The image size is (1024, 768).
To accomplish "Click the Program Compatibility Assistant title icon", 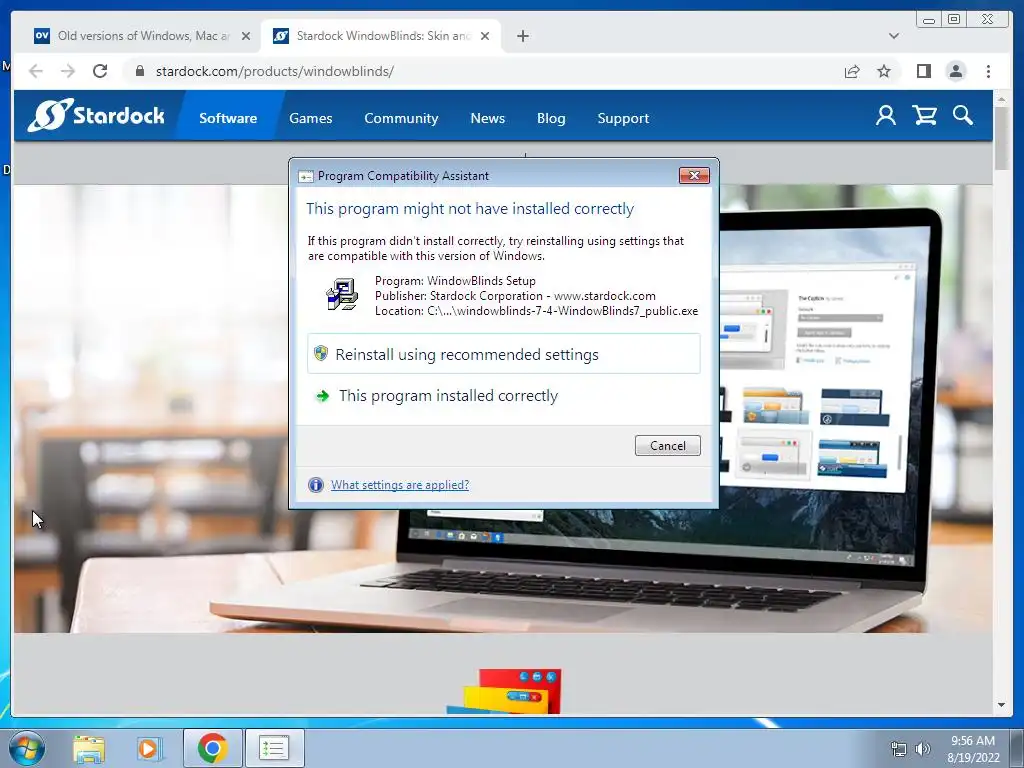I will [x=306, y=176].
